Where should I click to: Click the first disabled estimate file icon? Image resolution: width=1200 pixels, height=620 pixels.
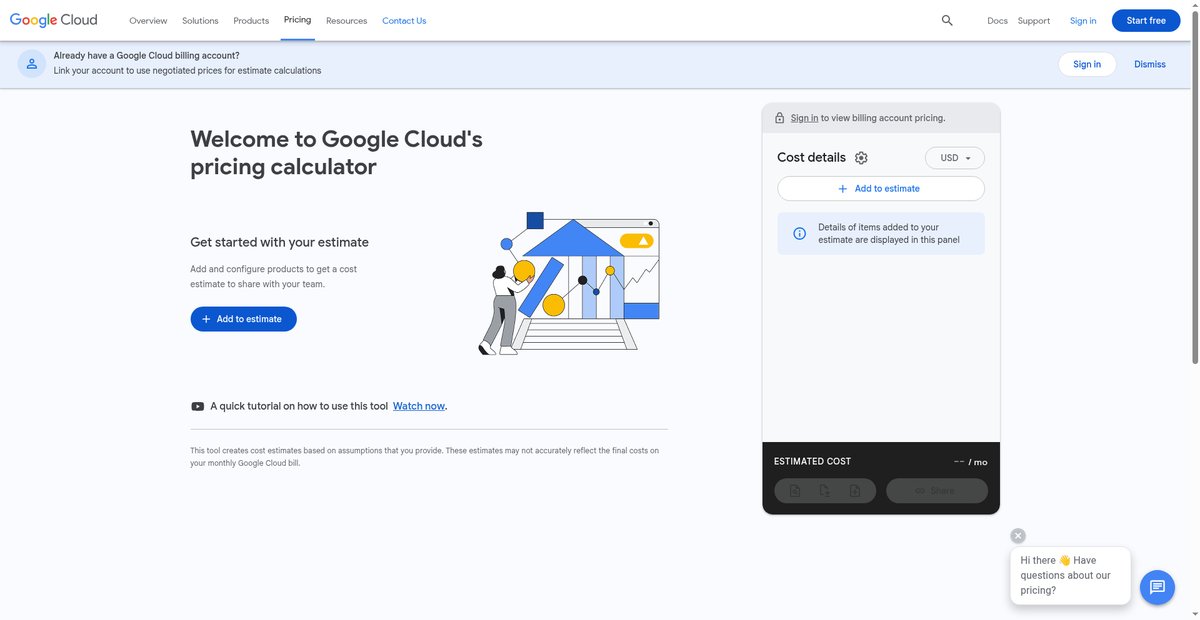(x=795, y=491)
